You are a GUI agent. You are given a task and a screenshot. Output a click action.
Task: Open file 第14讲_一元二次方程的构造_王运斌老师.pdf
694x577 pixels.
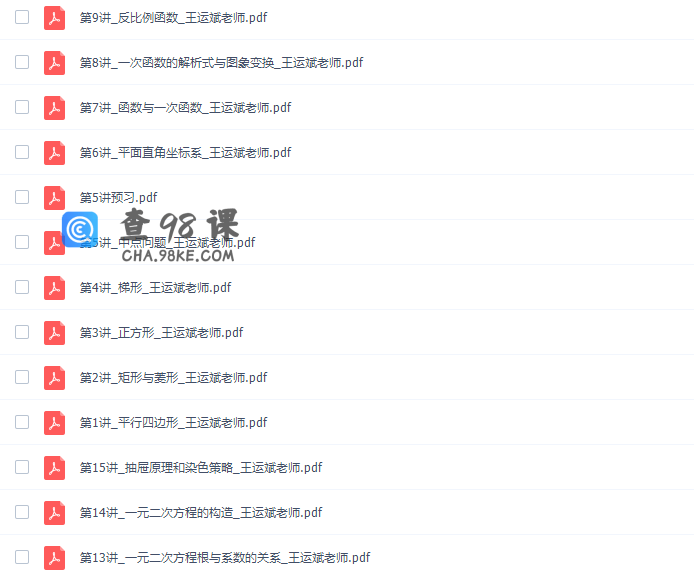(x=201, y=513)
